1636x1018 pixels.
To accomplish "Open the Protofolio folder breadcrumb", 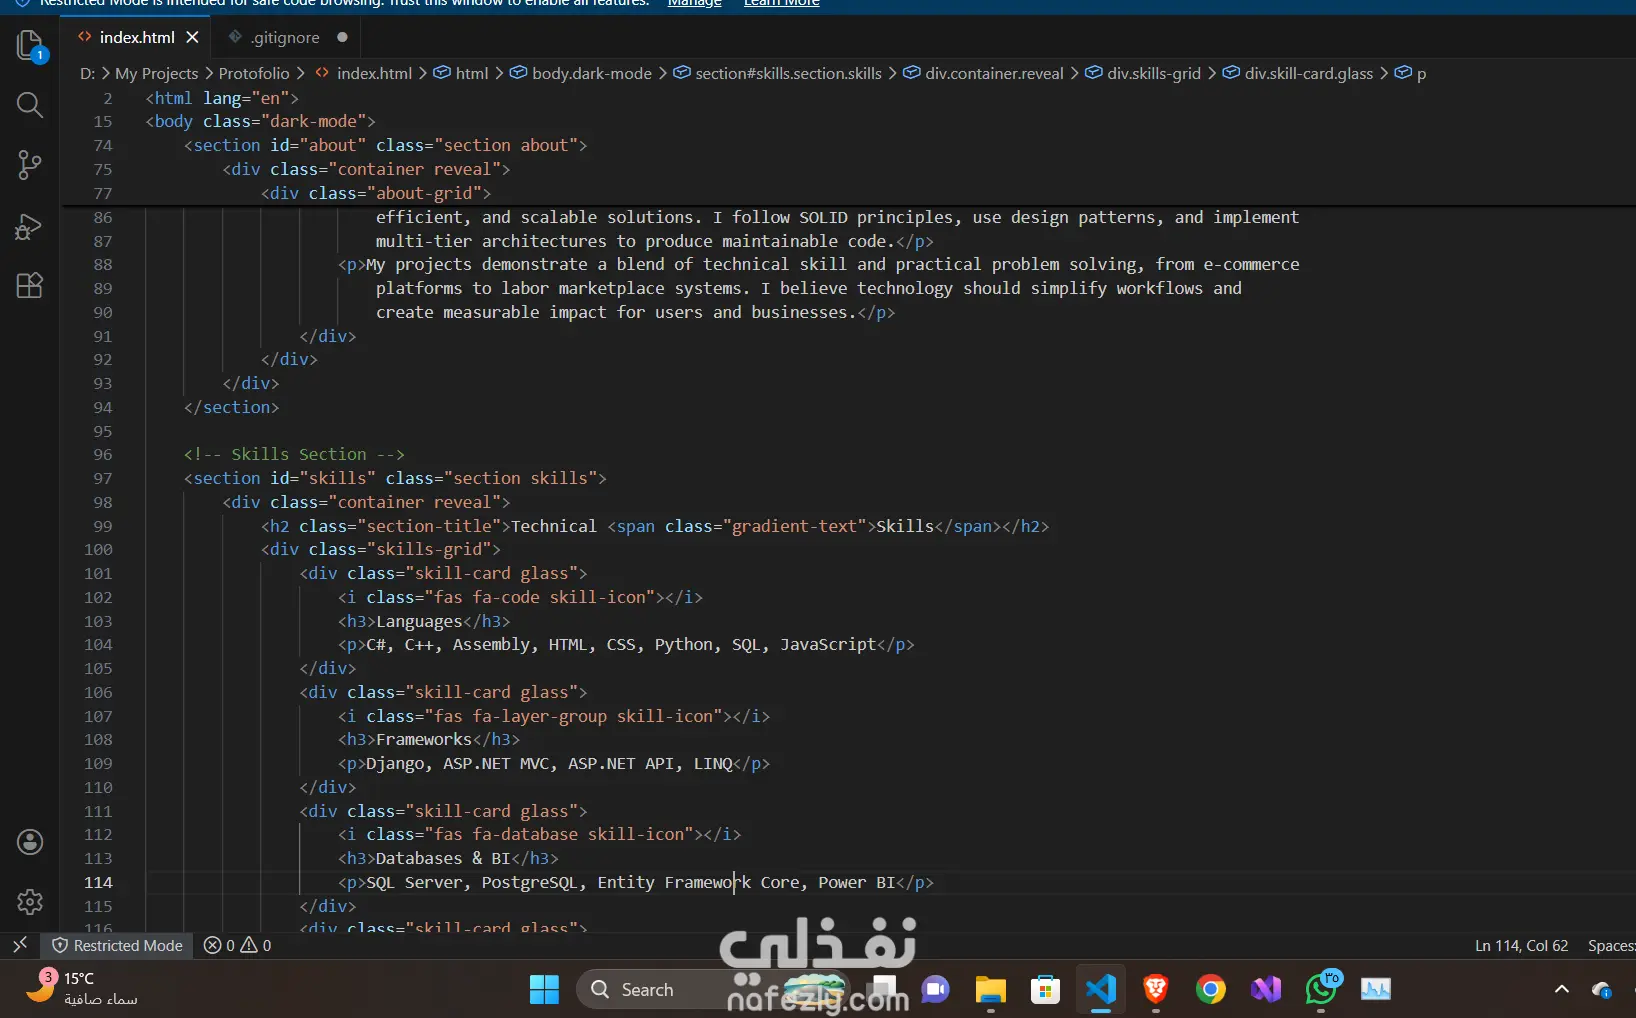I will click(x=254, y=73).
